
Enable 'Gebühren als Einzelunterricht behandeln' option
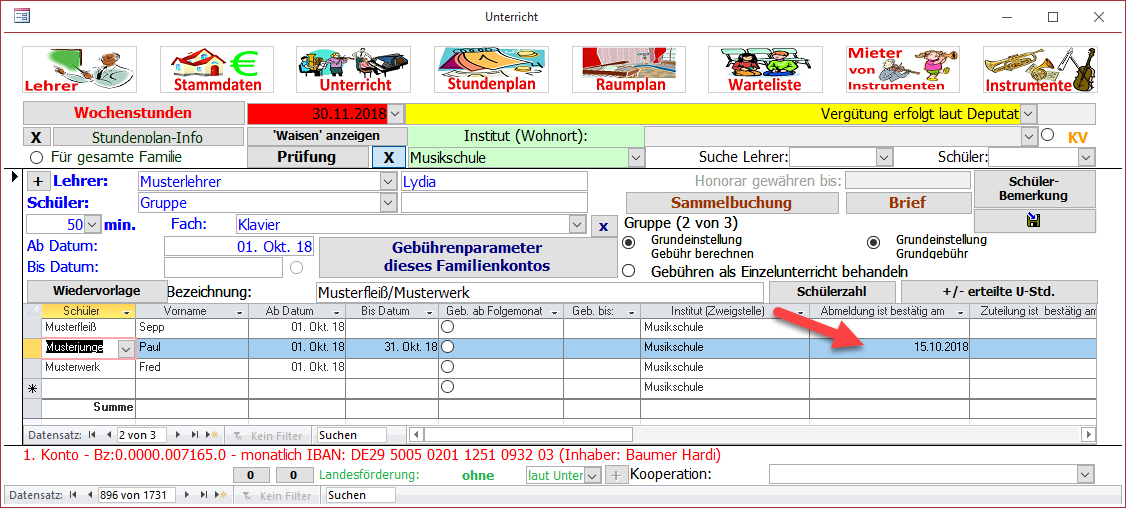(629, 271)
